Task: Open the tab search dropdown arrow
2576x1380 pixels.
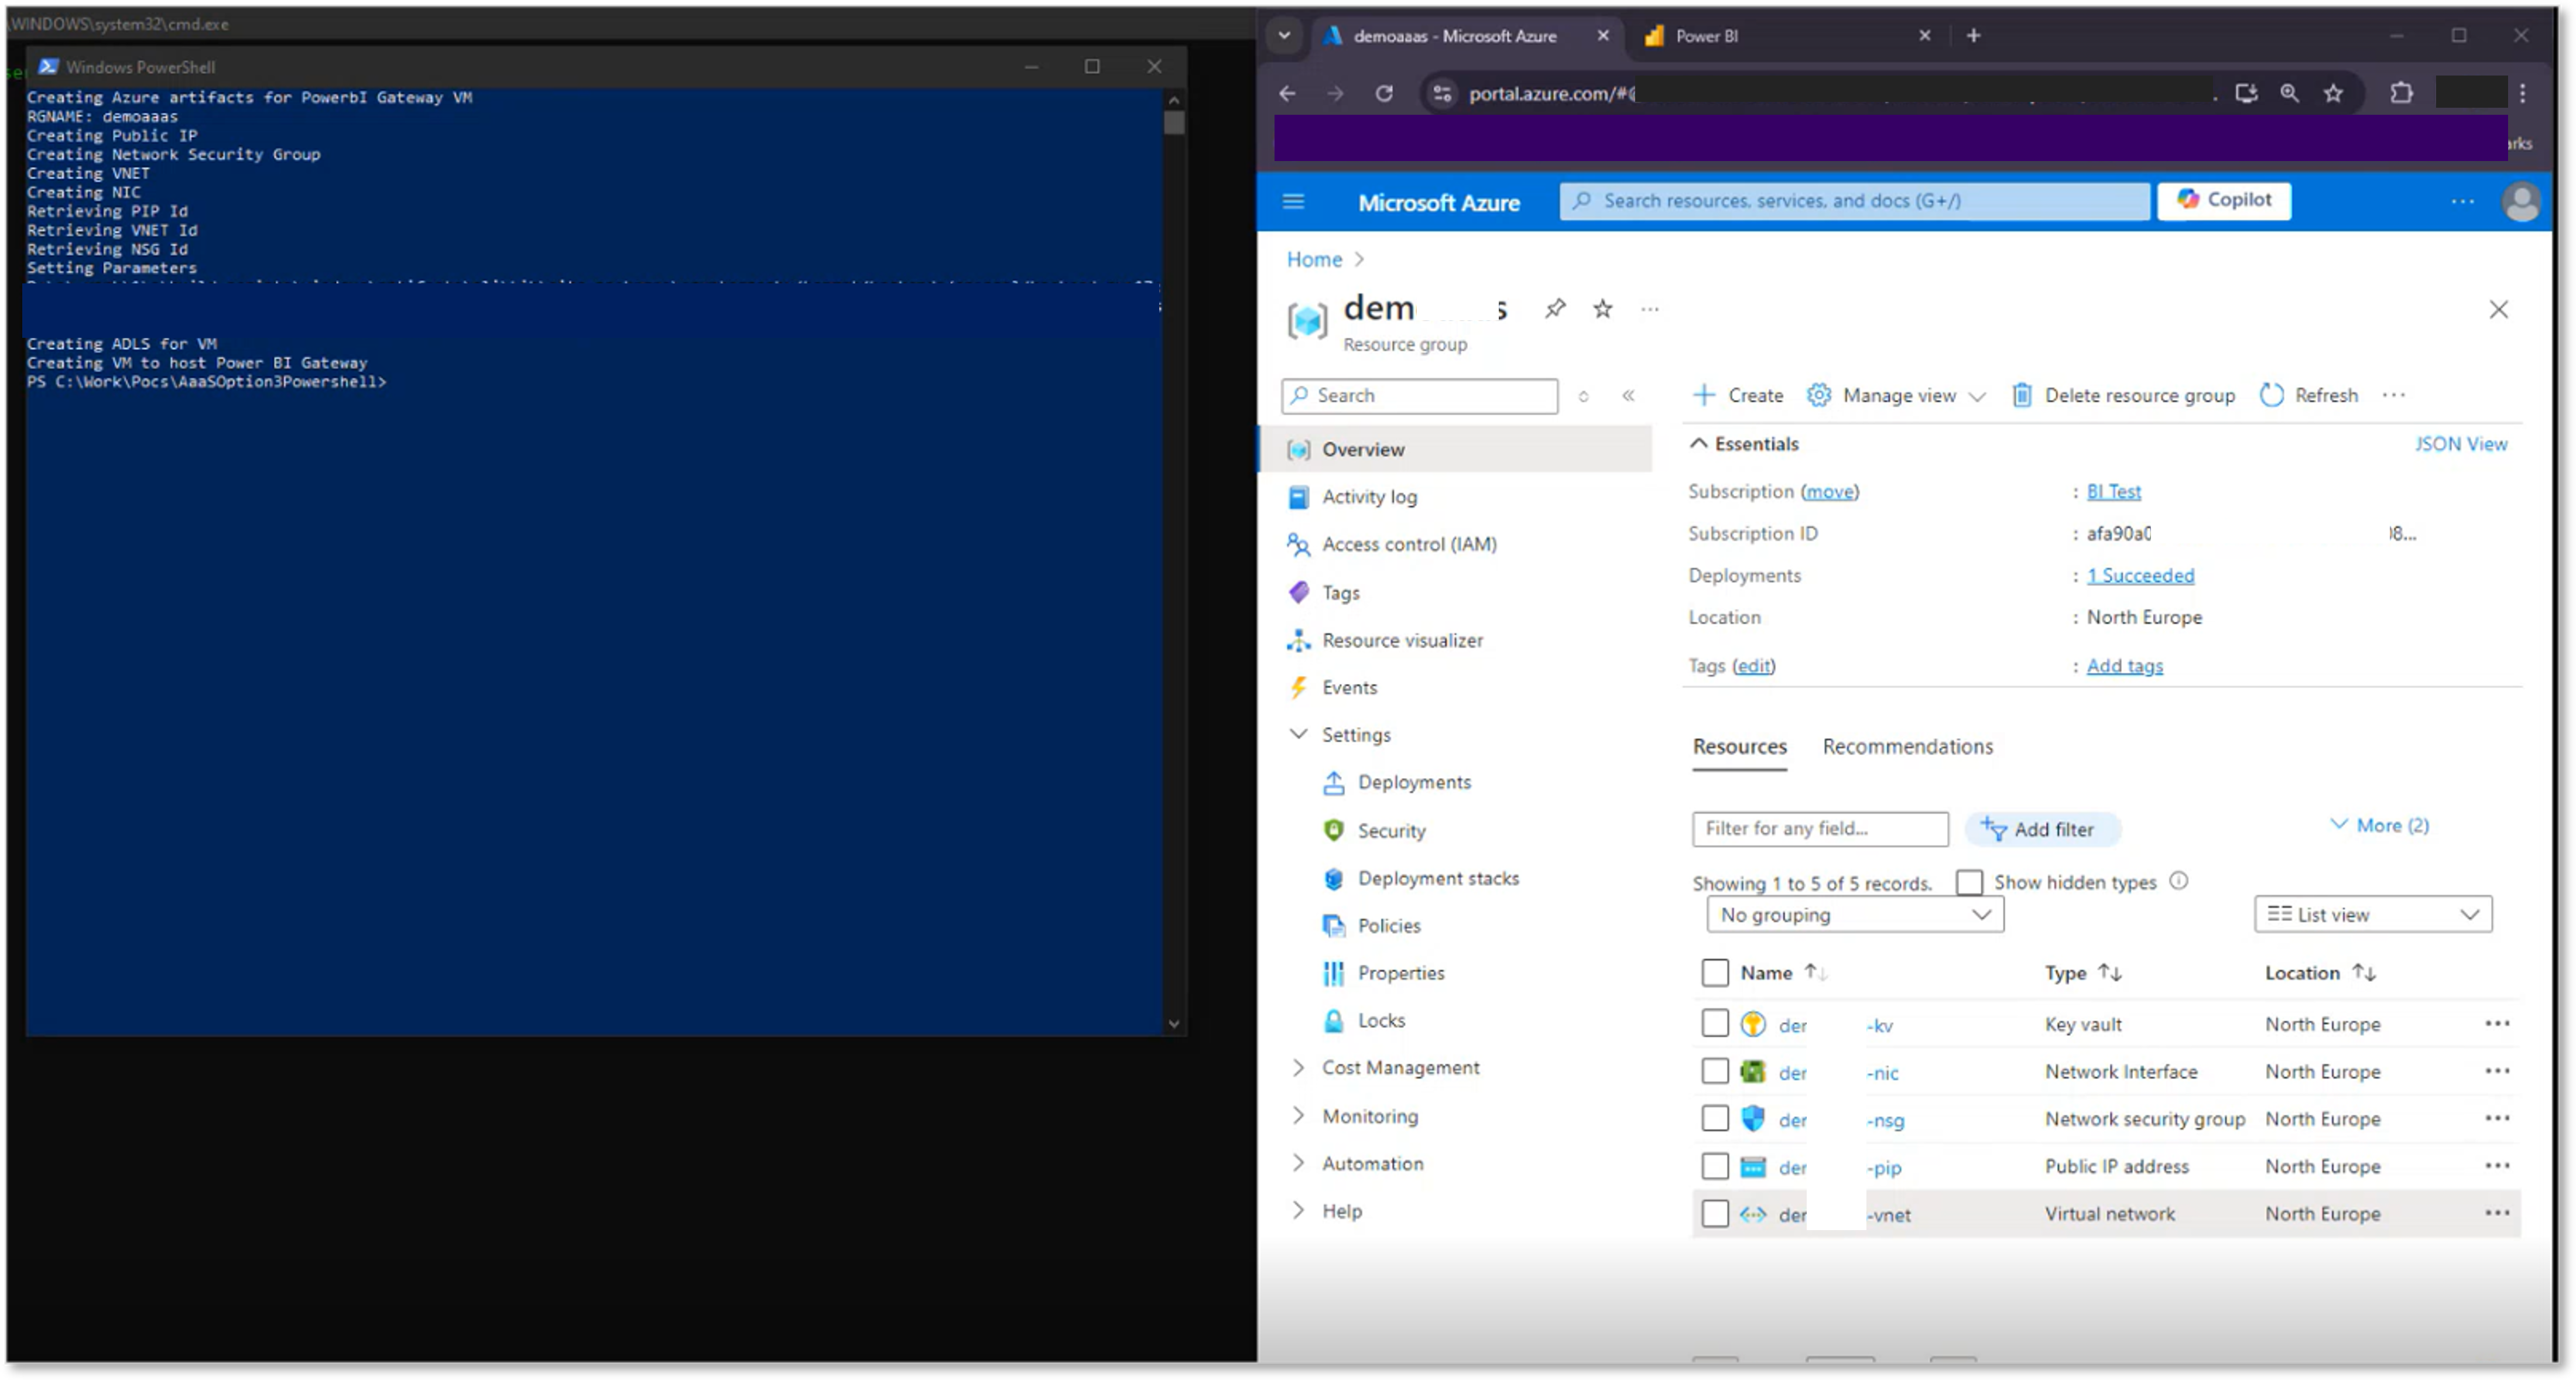Action: point(1284,36)
